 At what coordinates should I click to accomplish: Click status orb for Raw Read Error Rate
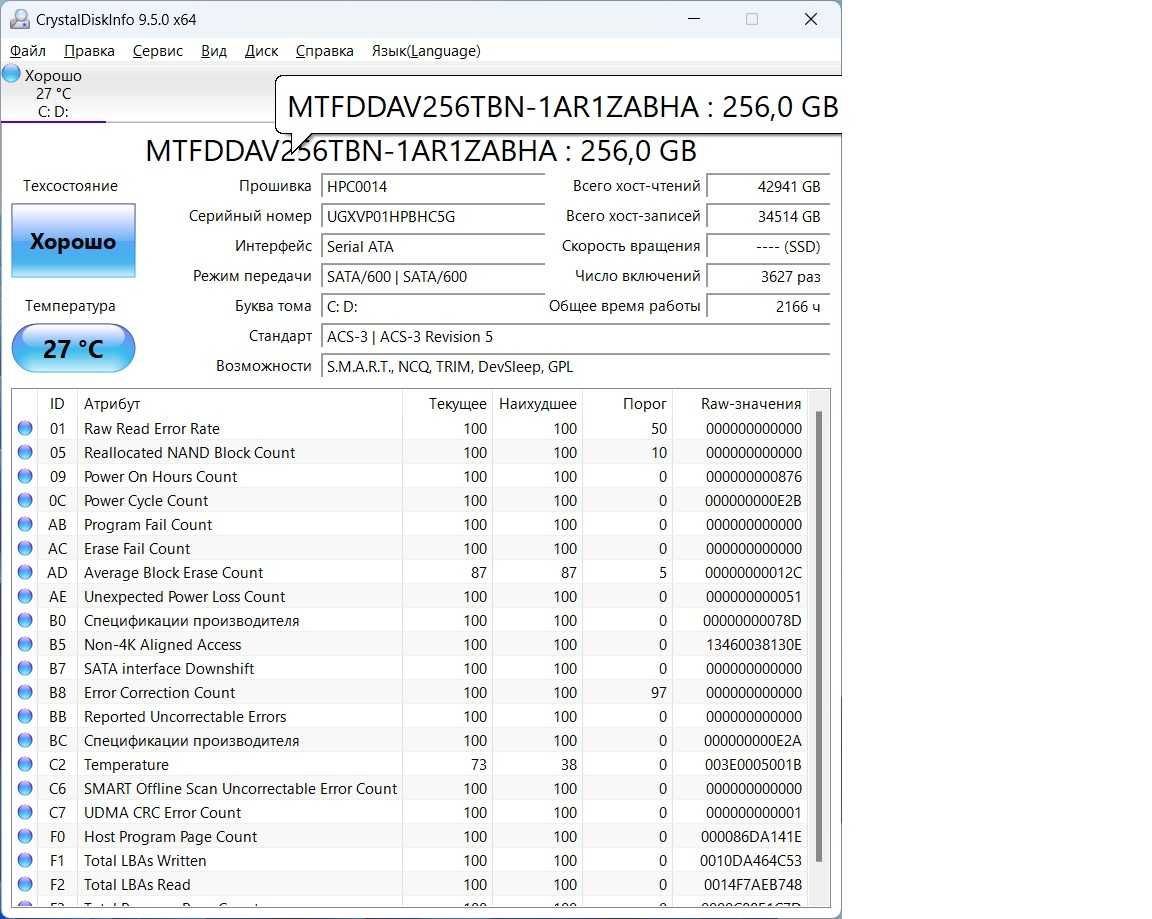click(25, 428)
